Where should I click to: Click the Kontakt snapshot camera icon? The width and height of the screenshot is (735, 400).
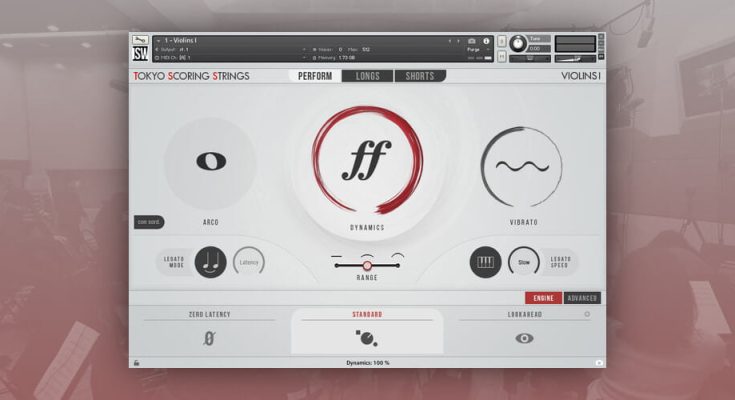(x=472, y=41)
